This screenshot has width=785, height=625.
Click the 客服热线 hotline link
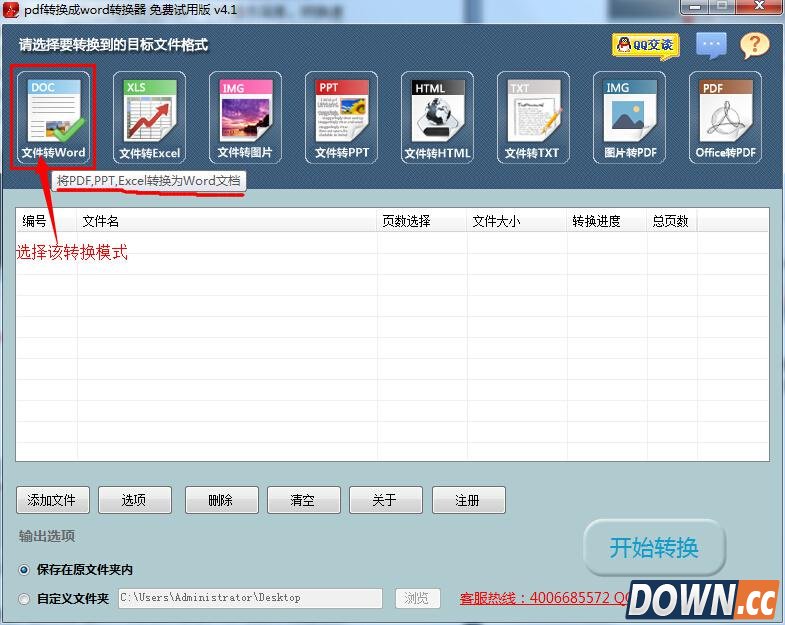[544, 598]
